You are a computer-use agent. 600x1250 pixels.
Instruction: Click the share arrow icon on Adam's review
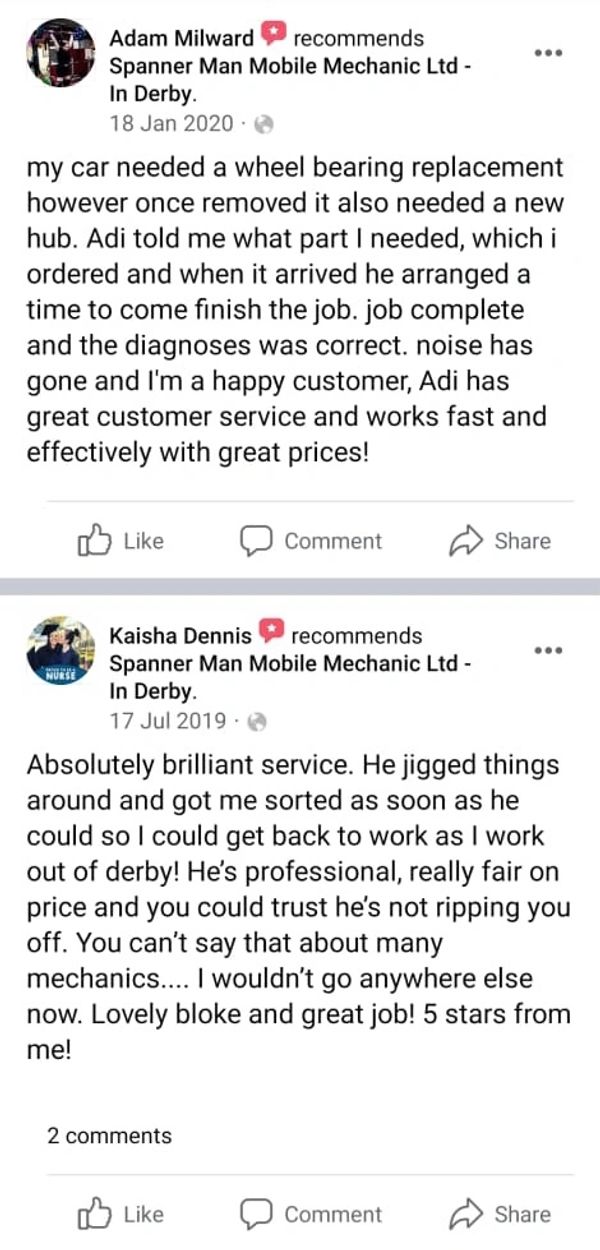pos(466,541)
